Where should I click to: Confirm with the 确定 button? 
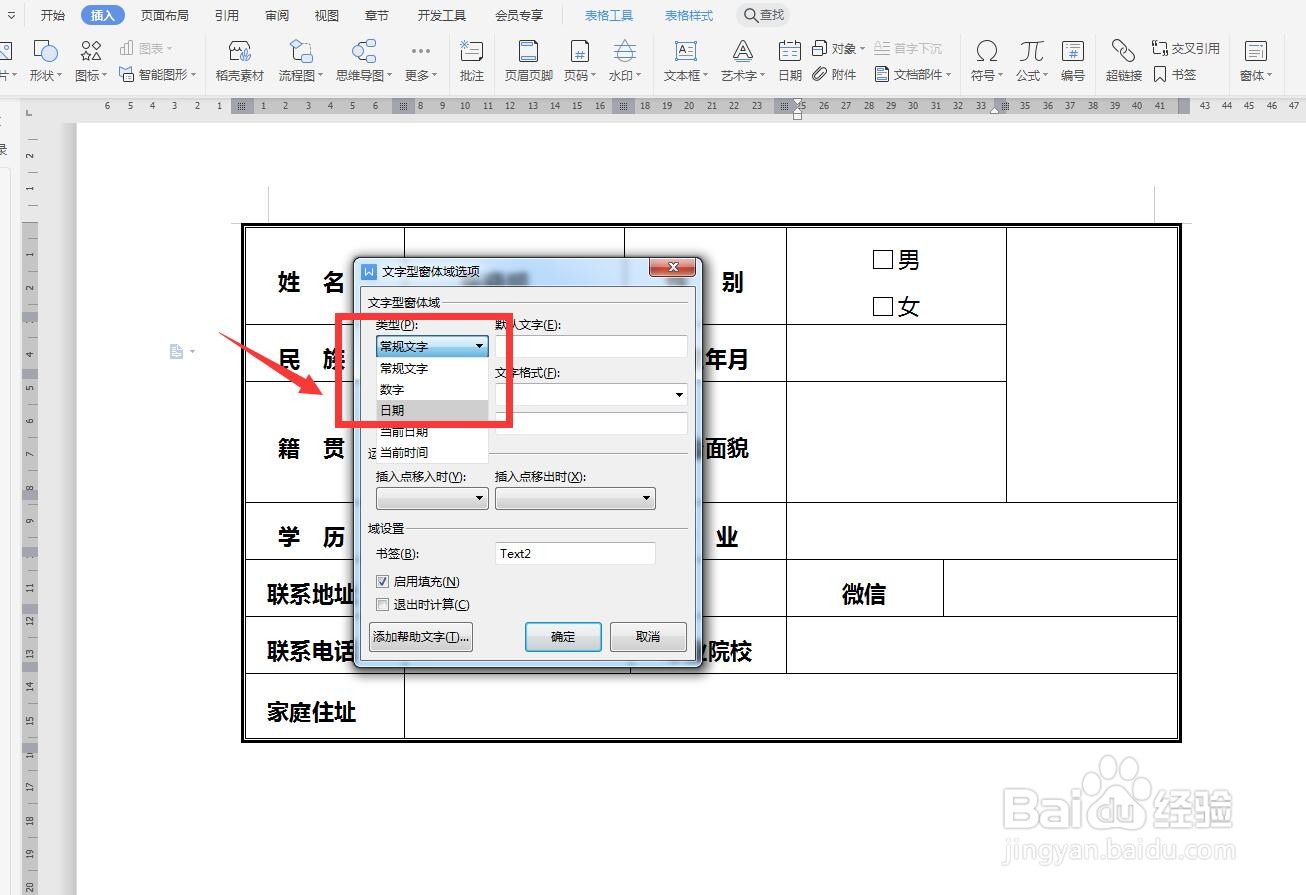tap(563, 637)
